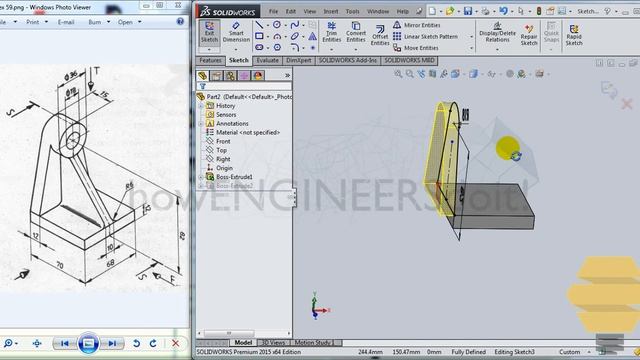Click the Undo icon

pos(503,11)
